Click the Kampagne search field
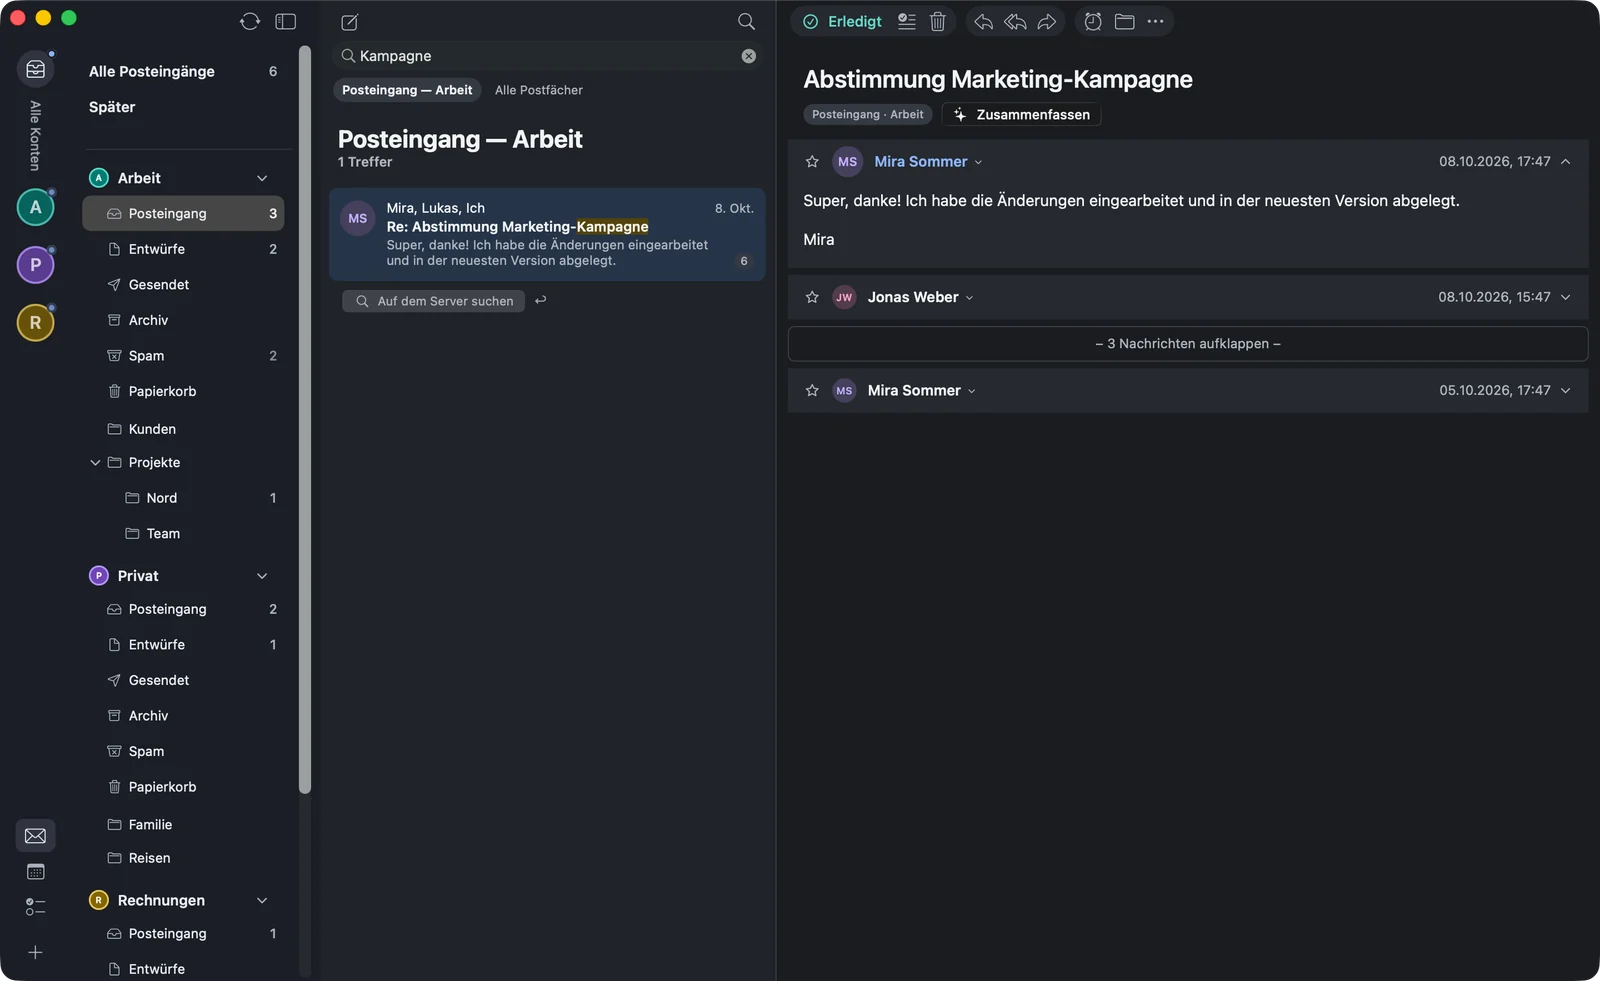Screen dimensions: 1600x981 546,56
